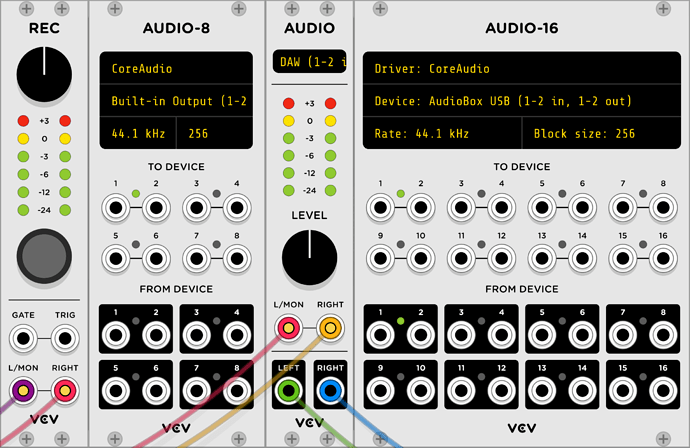Open AUDIO-16 Device: AudioBox USB selector
The width and height of the screenshot is (690, 448).
(522, 101)
